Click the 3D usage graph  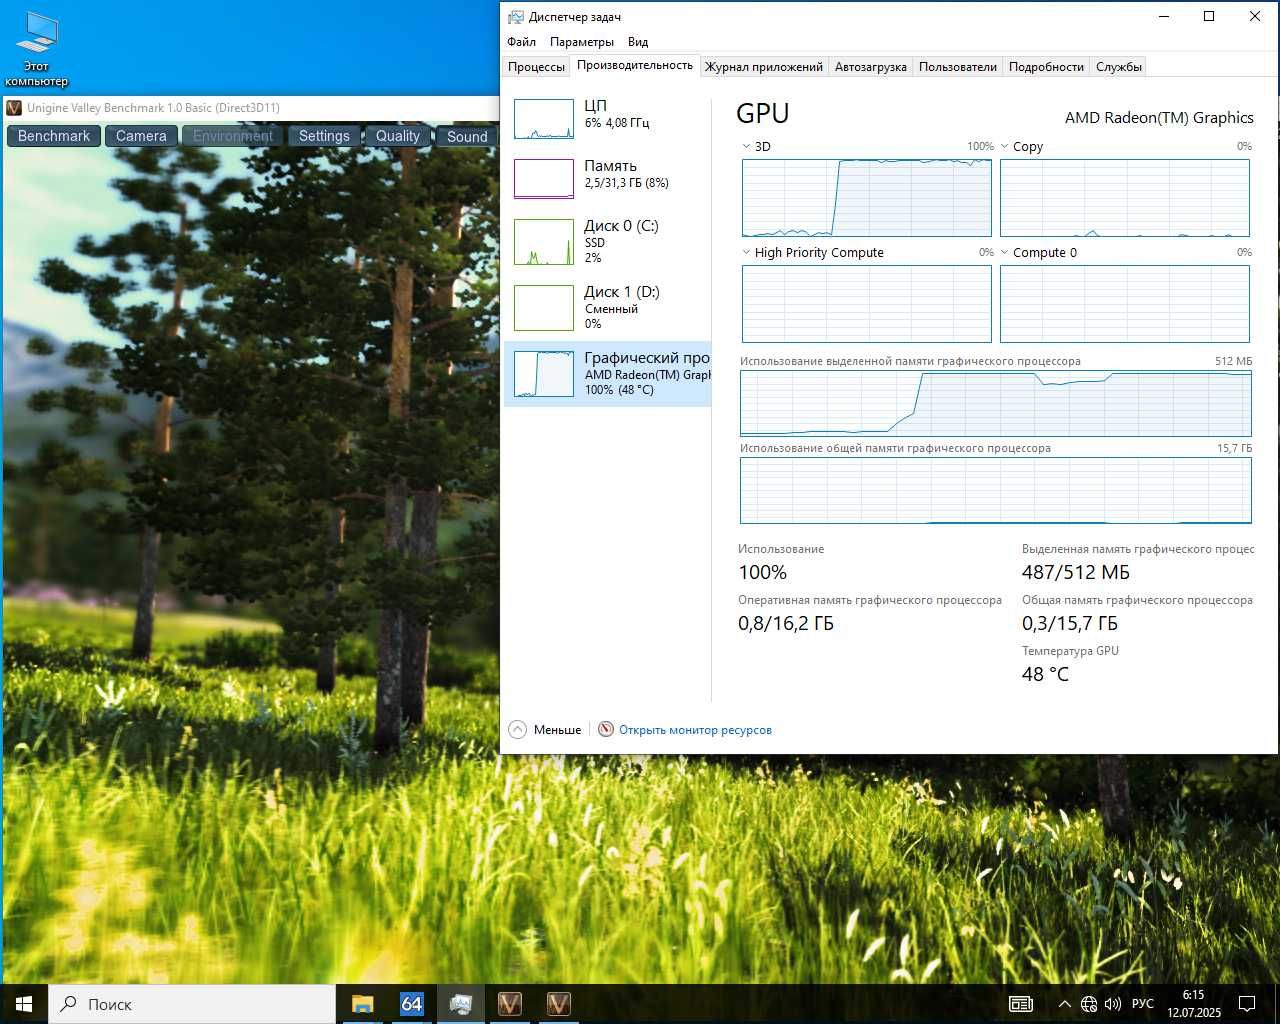point(867,198)
